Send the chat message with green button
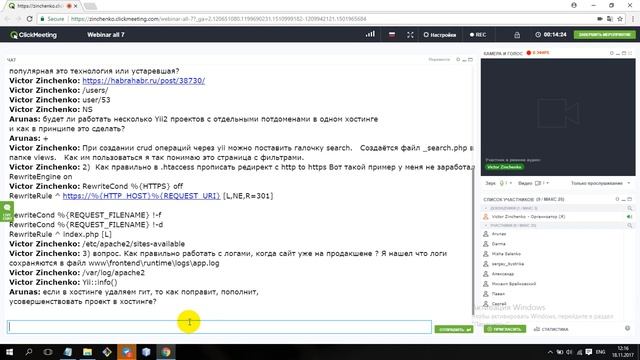640x360 pixels. (x=453, y=329)
